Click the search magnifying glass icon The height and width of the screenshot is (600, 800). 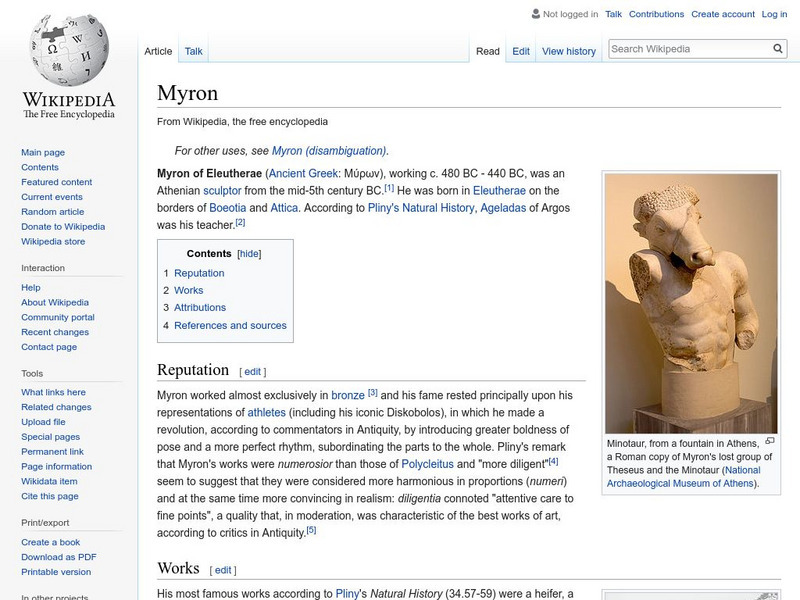(779, 49)
